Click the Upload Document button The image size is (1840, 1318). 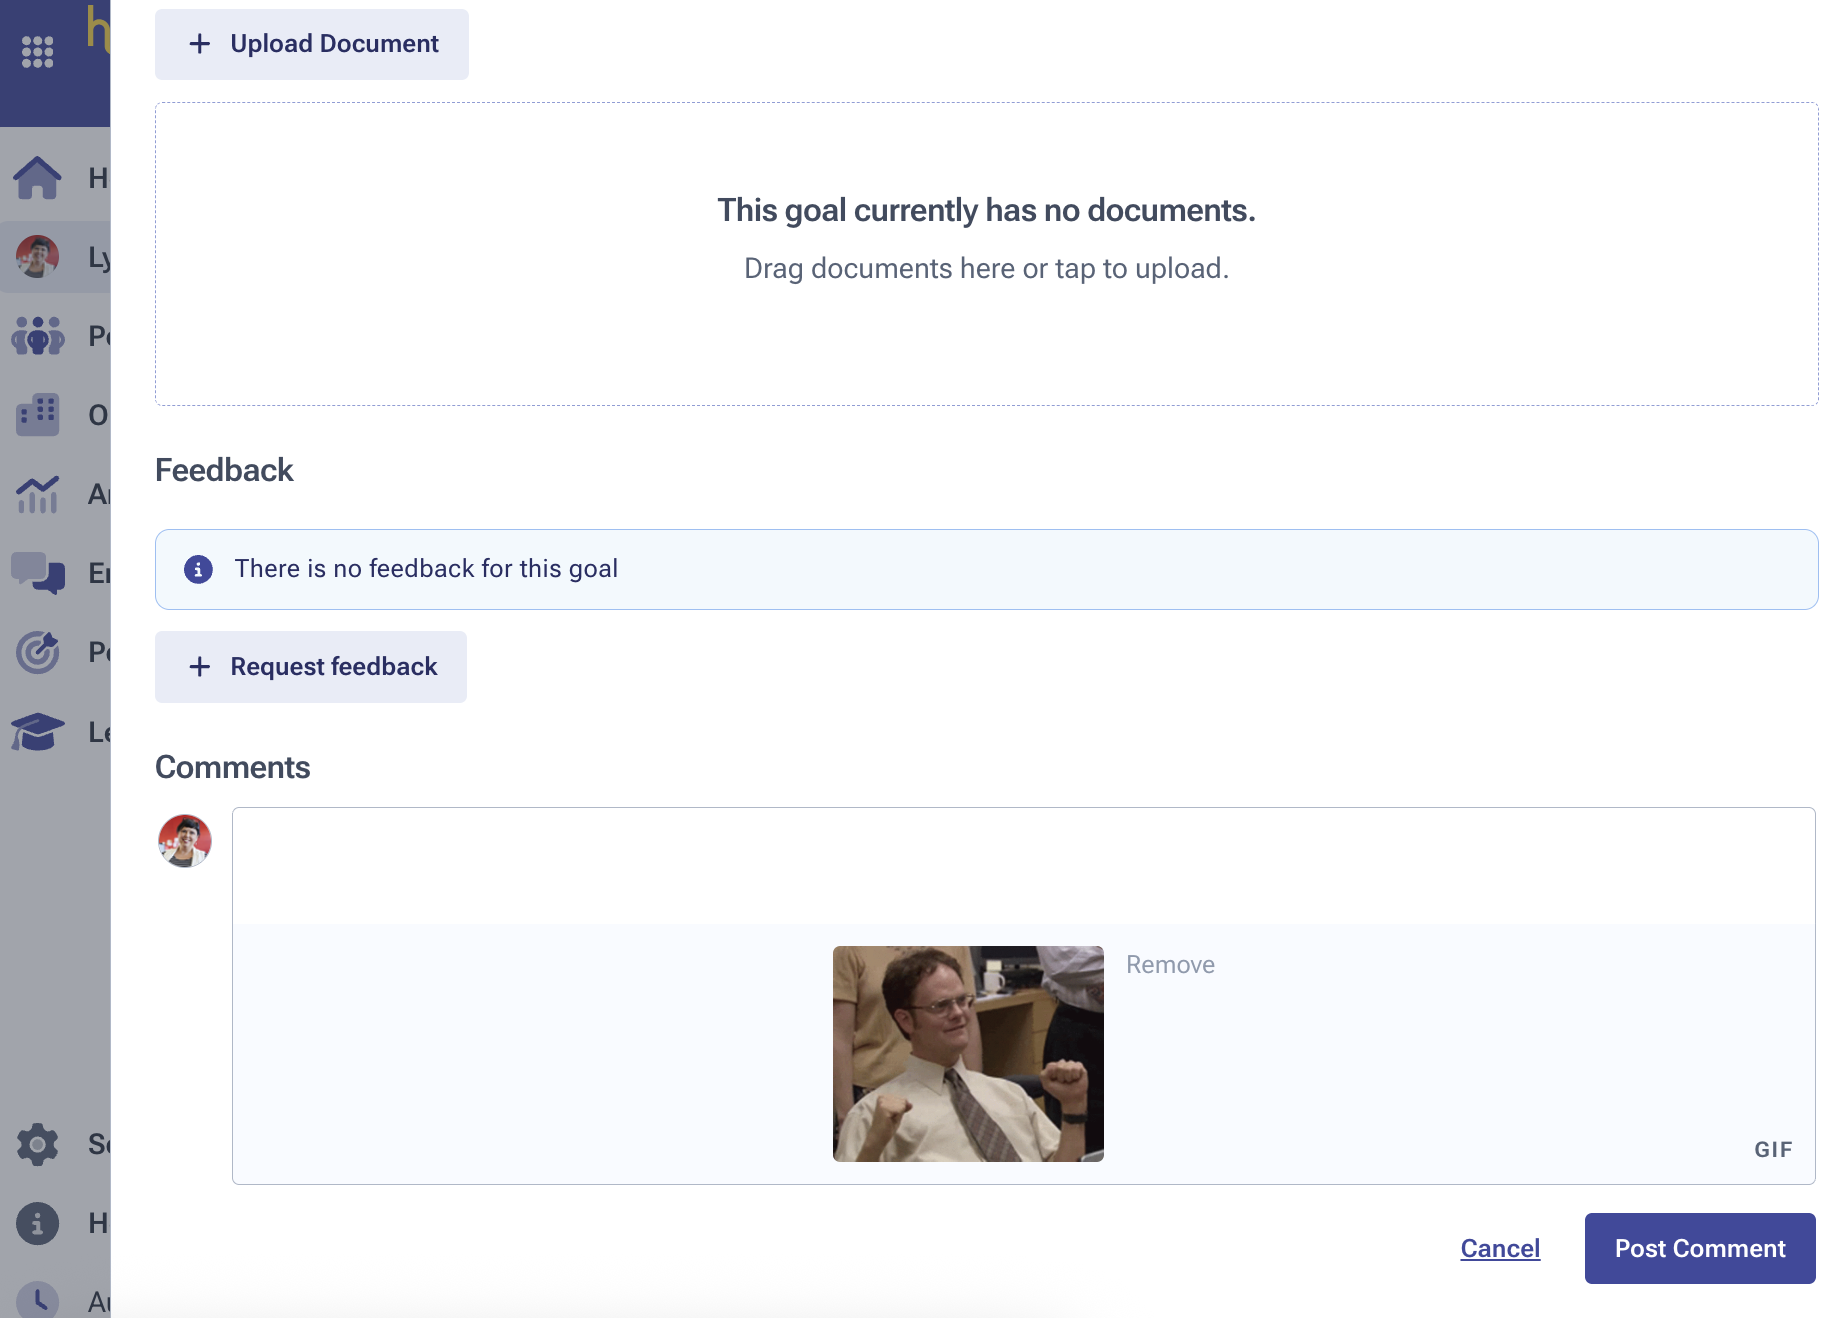(312, 44)
